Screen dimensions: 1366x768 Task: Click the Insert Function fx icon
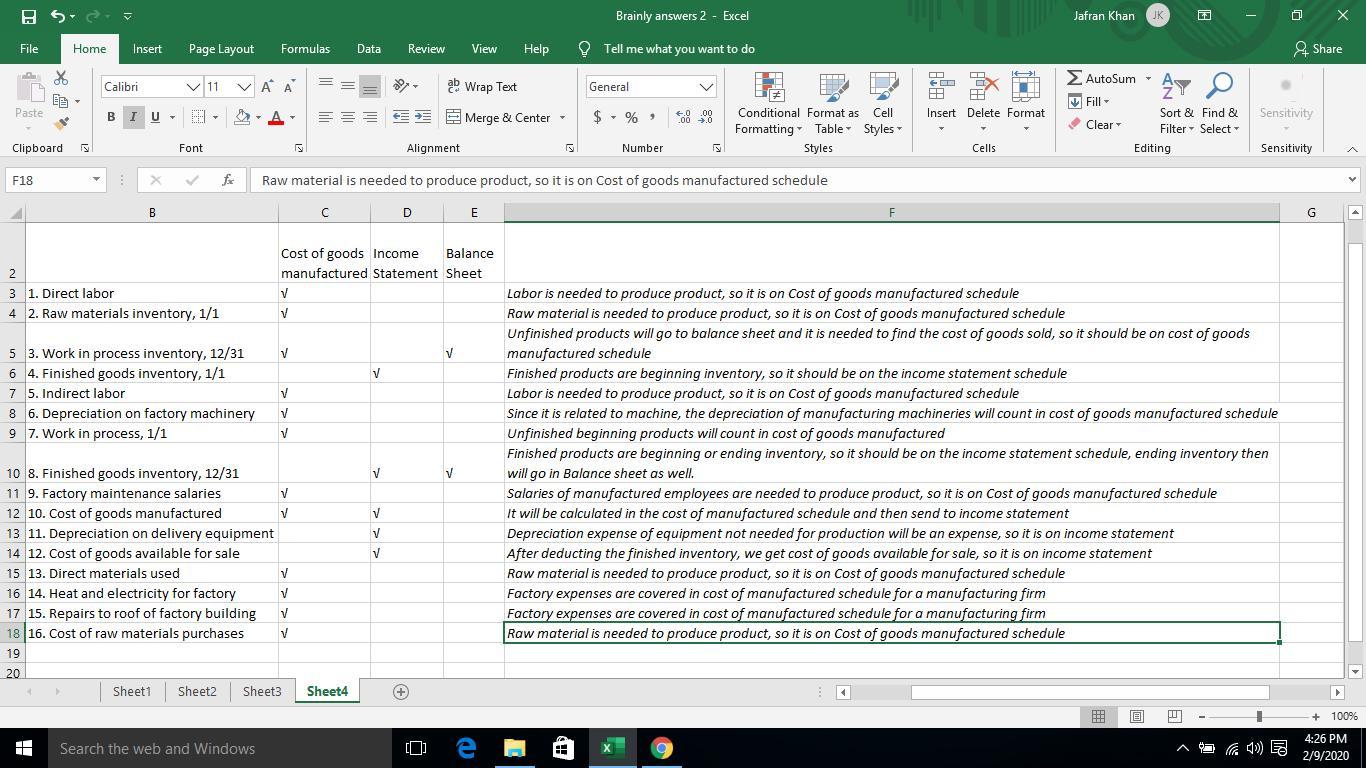click(228, 180)
